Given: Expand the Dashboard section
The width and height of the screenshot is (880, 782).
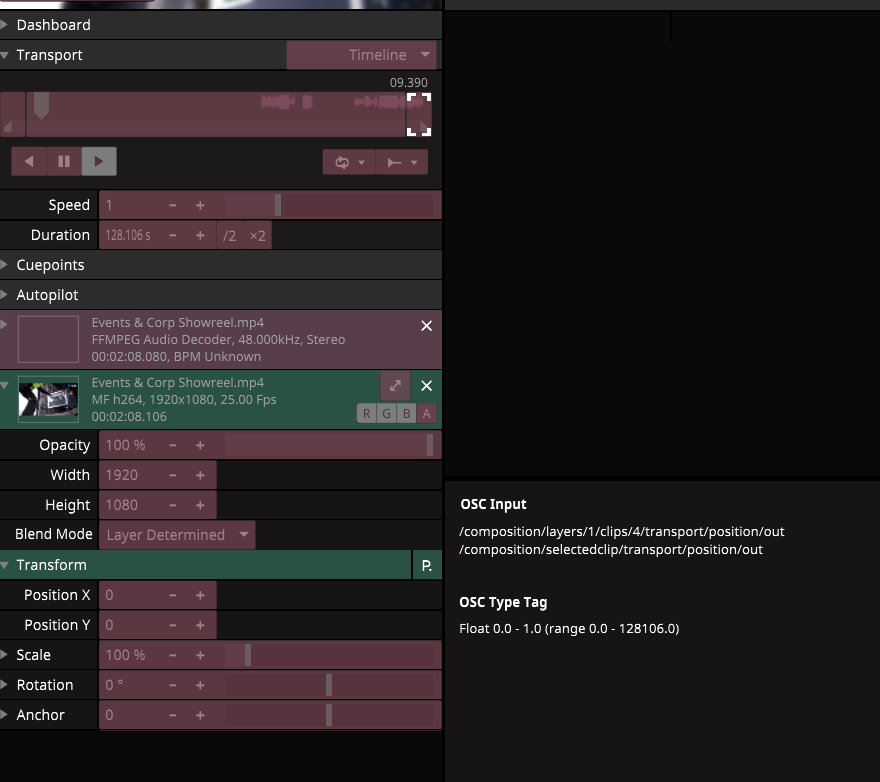Looking at the screenshot, I should [53, 25].
